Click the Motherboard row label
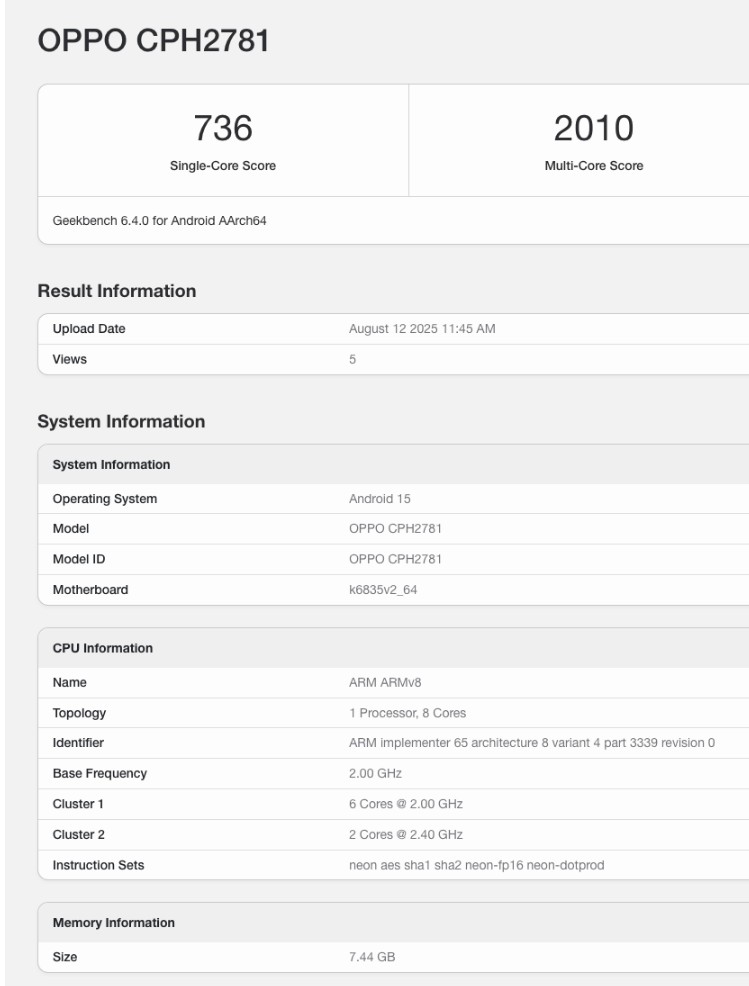The height and width of the screenshot is (986, 749). (91, 590)
